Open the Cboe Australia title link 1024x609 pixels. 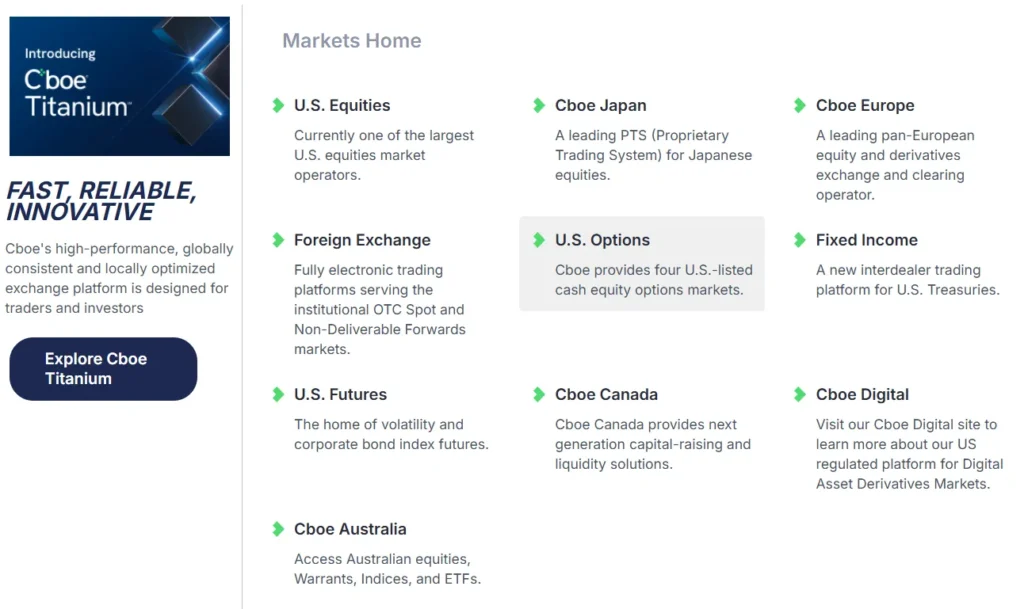tap(350, 529)
